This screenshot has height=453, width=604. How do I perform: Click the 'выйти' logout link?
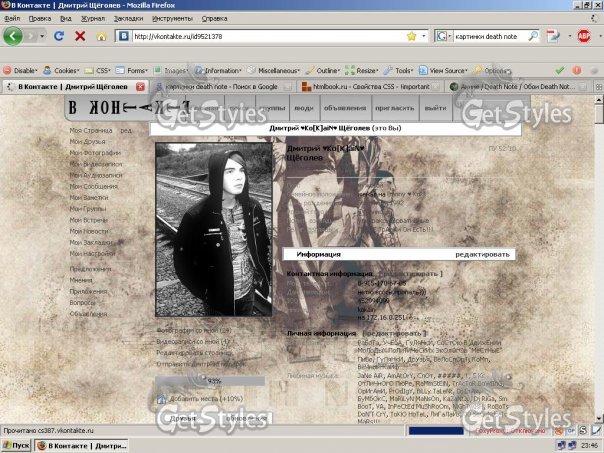(435, 108)
